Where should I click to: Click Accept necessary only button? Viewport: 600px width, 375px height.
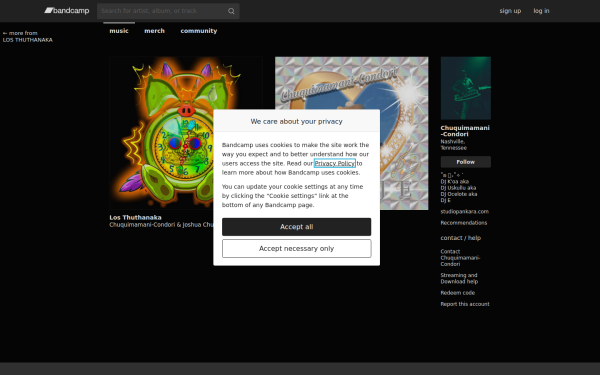coord(297,249)
